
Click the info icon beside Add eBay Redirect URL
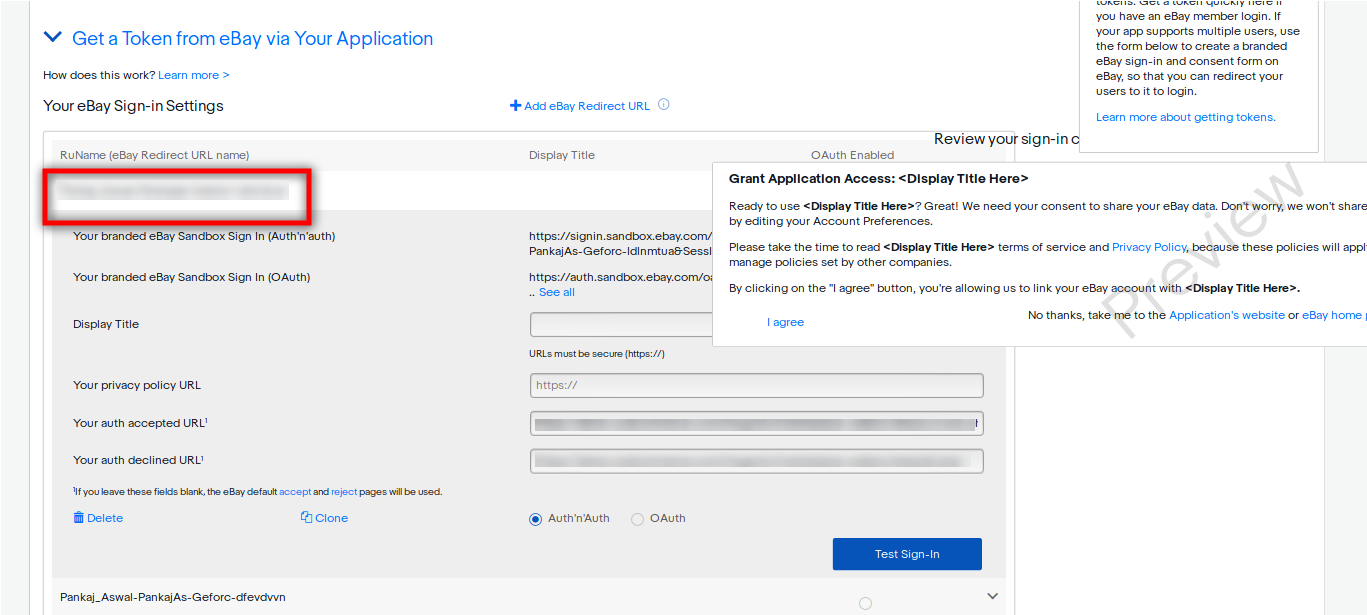(664, 105)
